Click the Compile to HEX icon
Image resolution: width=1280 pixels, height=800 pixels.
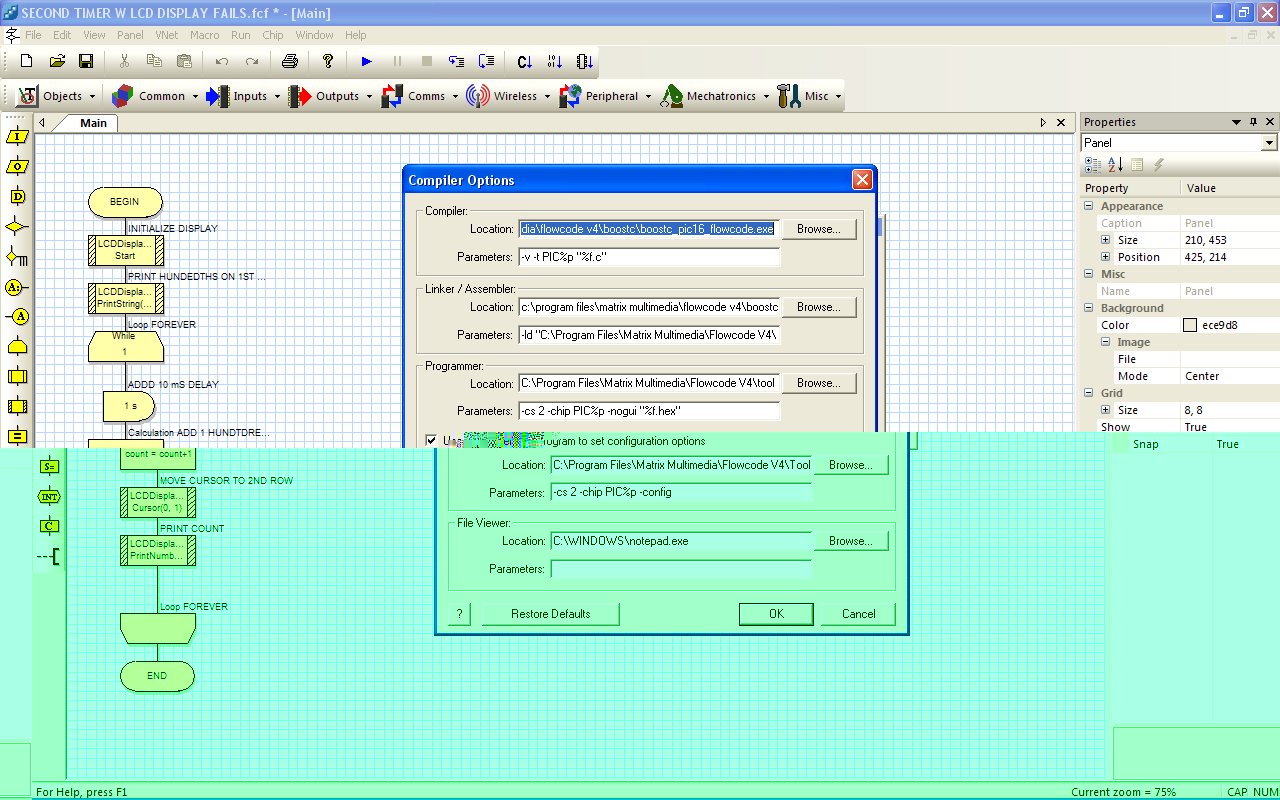(x=555, y=61)
